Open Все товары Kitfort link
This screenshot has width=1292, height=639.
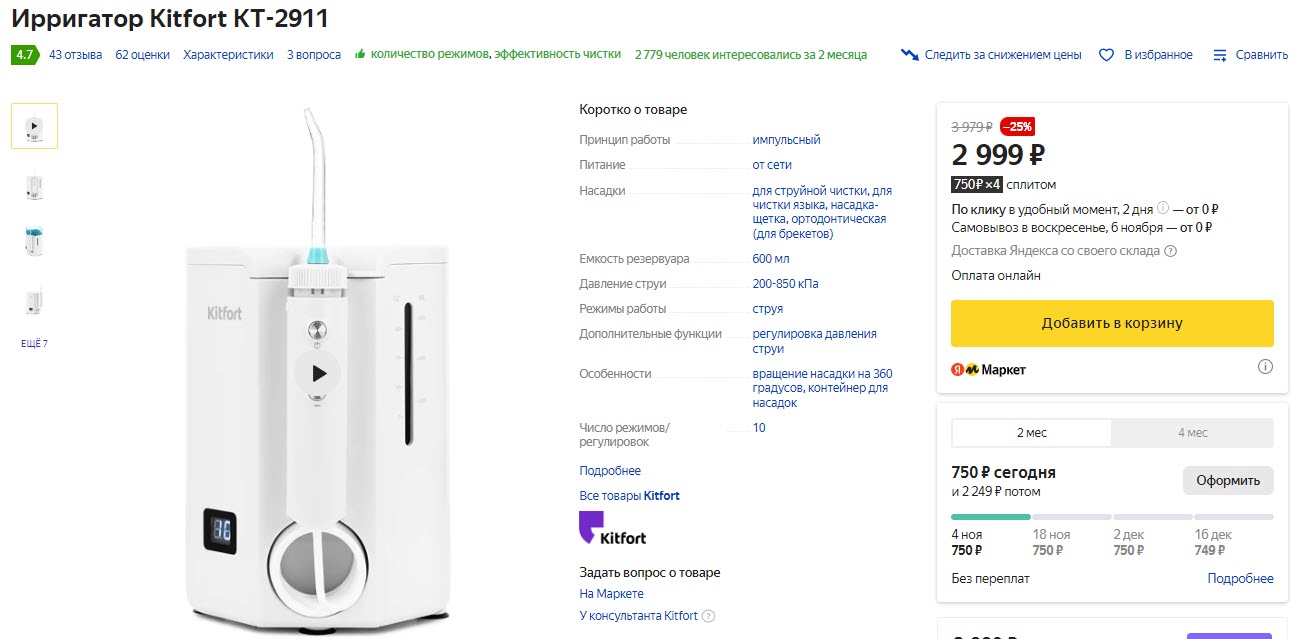629,496
